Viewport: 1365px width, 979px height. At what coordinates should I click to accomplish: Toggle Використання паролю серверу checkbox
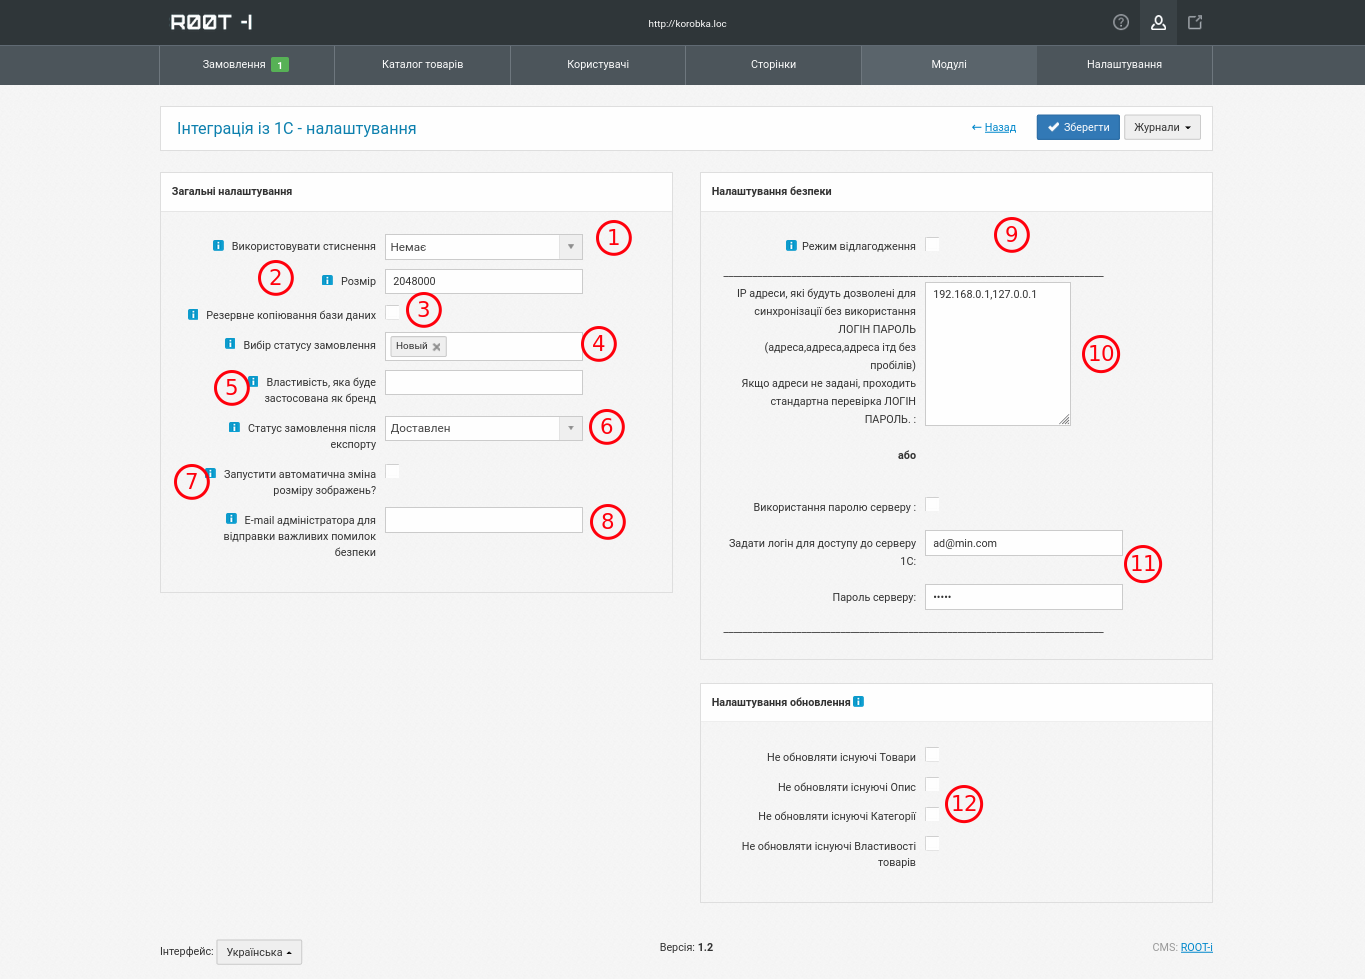(932, 504)
